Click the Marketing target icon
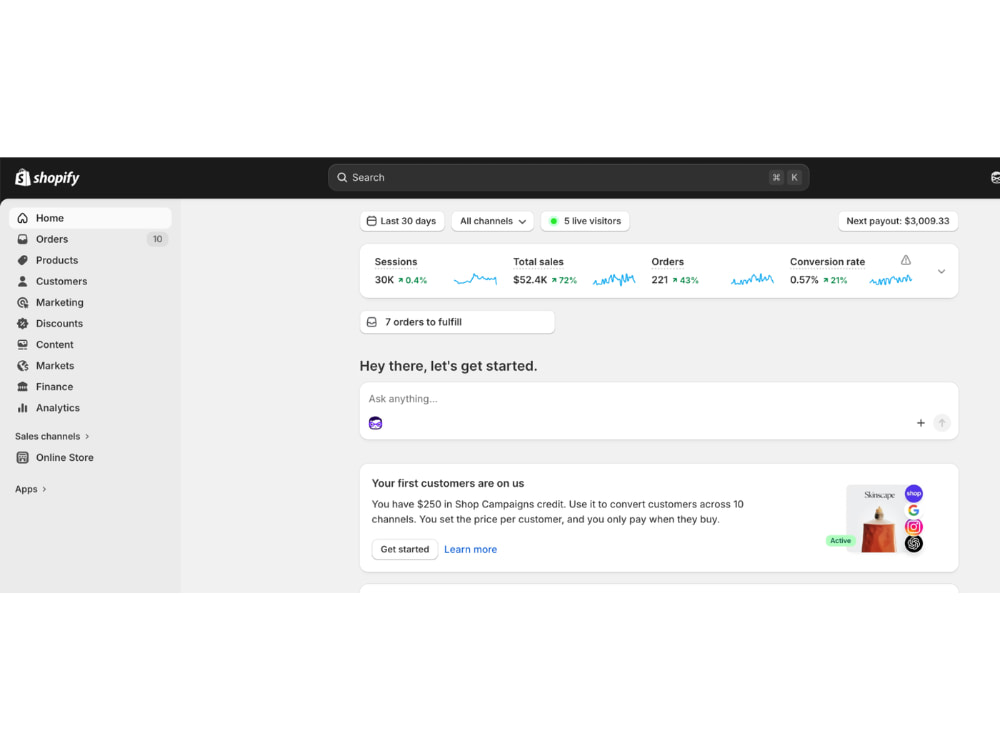1000x750 pixels. pos(23,302)
